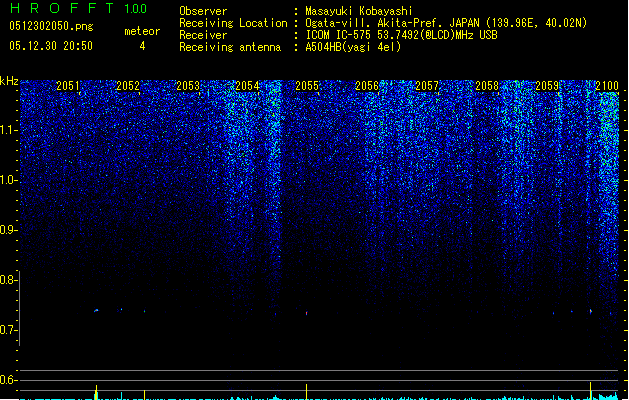Click the date stamp 05.12.30 20:50

tap(51, 46)
